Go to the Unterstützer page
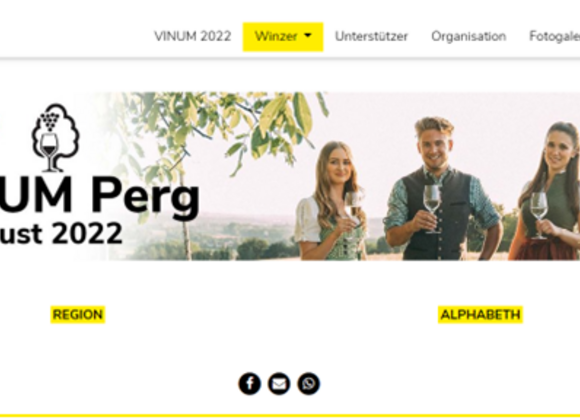 pos(371,36)
